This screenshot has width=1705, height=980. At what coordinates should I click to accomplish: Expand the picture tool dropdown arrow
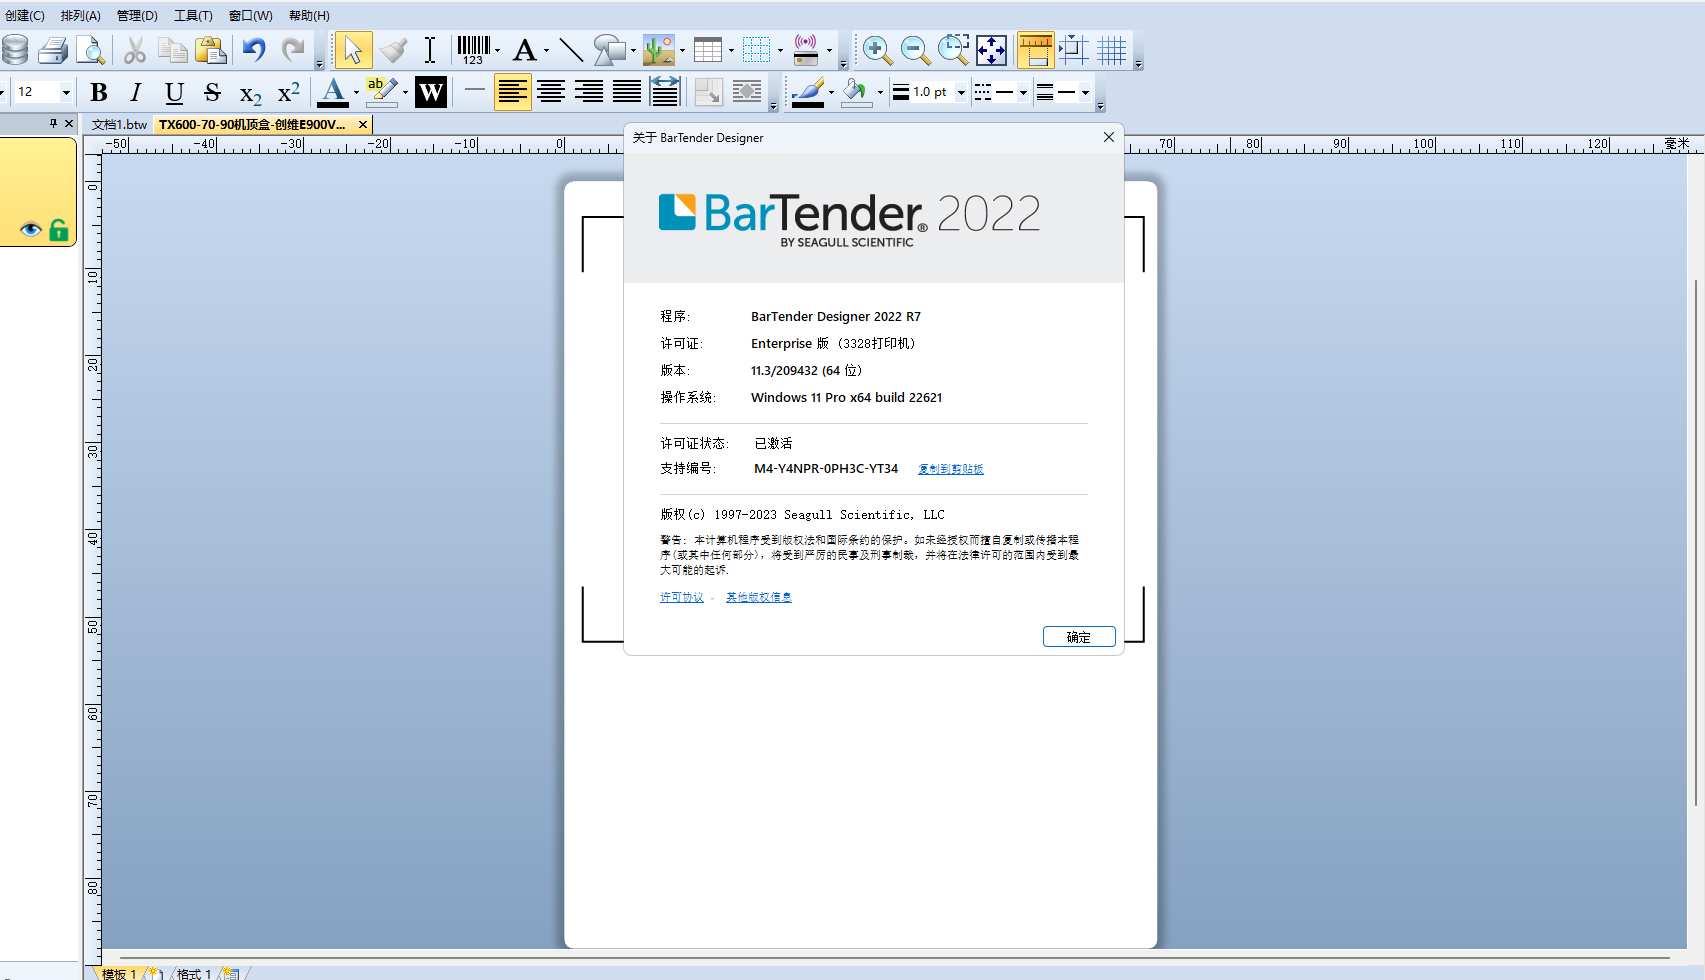tap(682, 50)
